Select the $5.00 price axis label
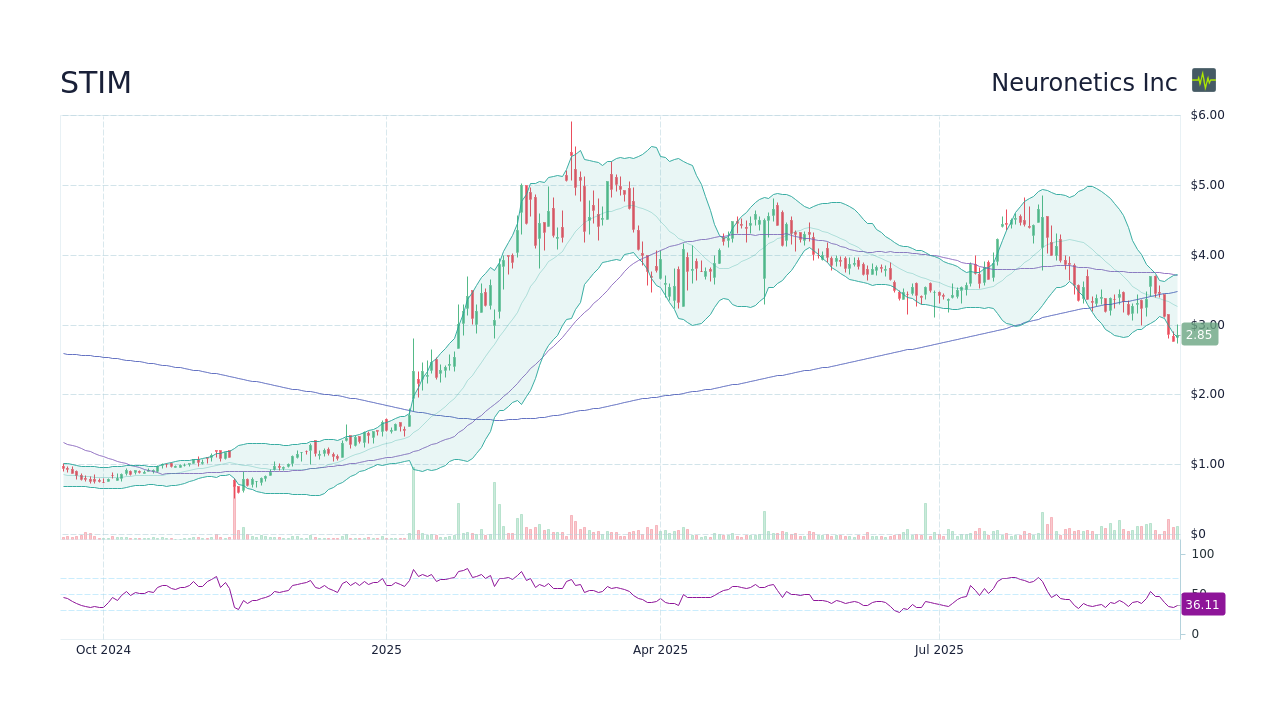This screenshot has width=1280, height=720. pos(1207,185)
